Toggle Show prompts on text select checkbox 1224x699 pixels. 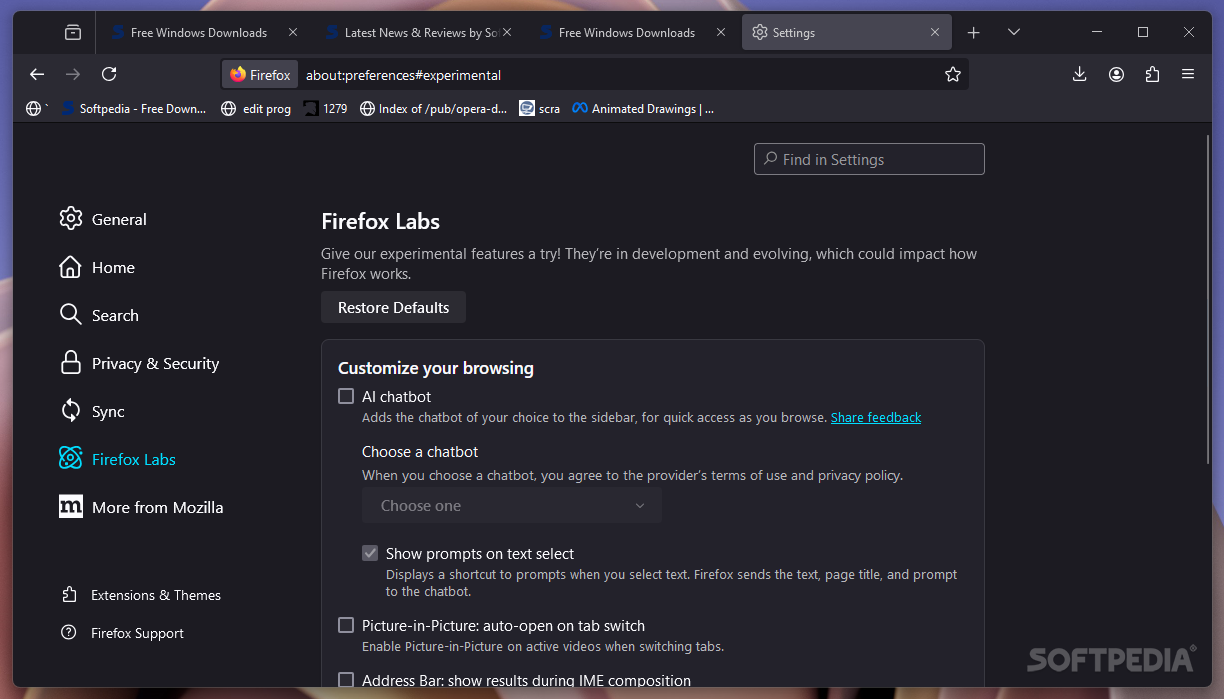[x=370, y=553]
